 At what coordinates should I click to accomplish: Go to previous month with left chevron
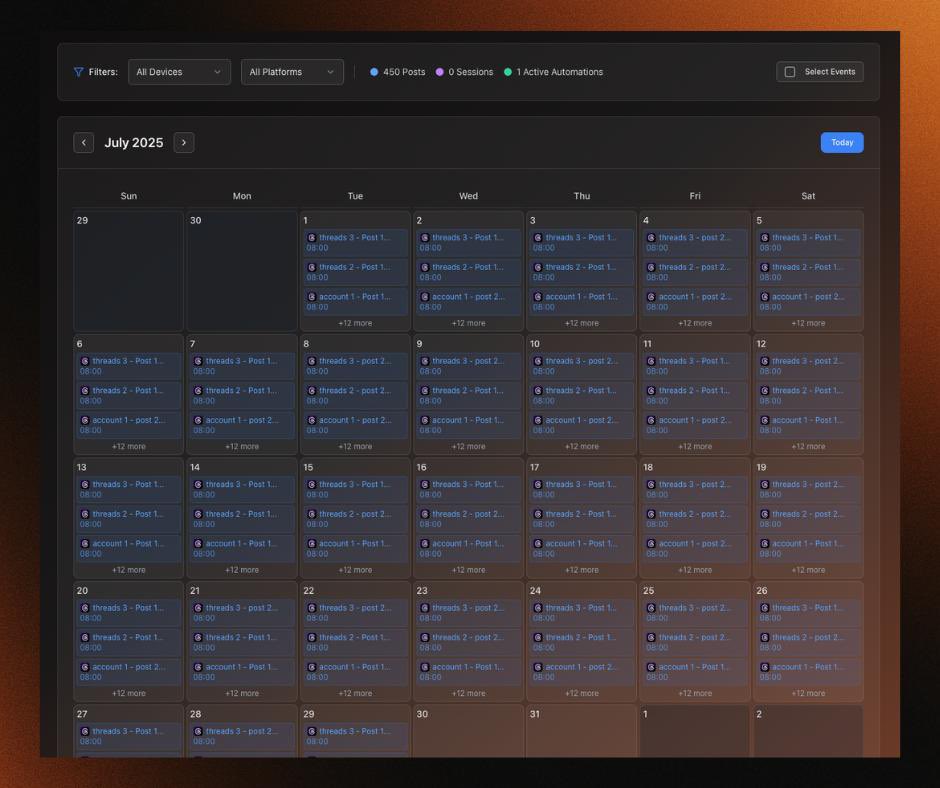point(83,143)
